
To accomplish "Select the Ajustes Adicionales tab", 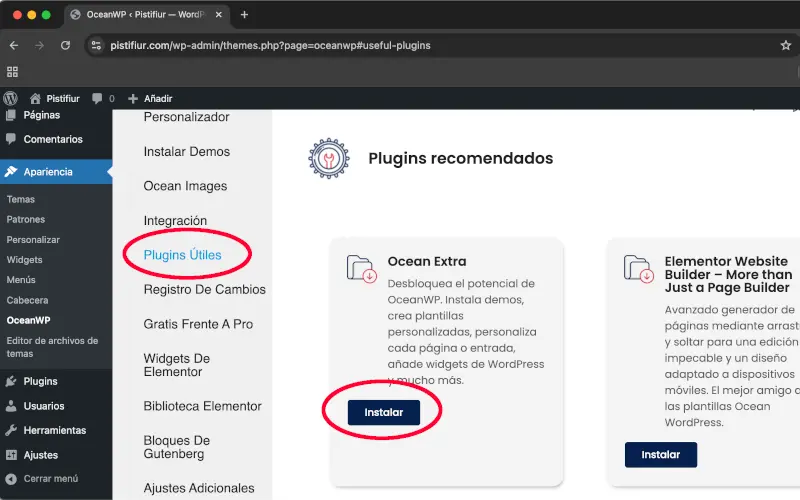I will [199, 488].
